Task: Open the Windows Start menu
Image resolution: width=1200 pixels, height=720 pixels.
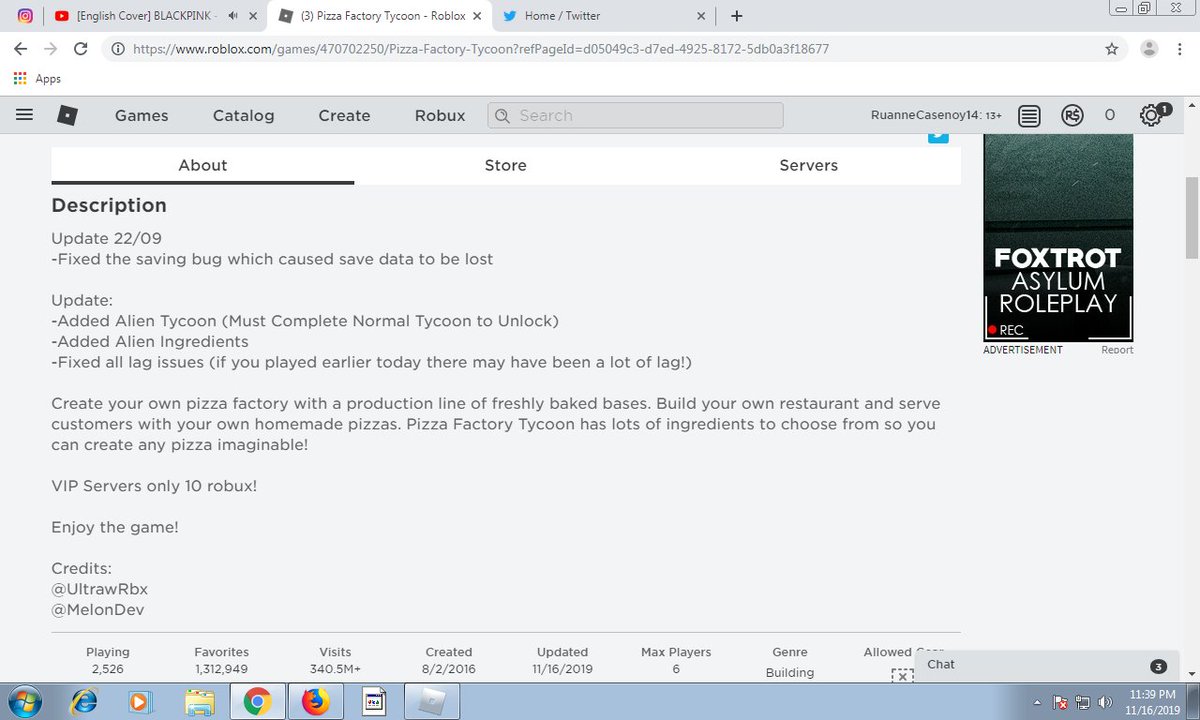Action: point(24,701)
